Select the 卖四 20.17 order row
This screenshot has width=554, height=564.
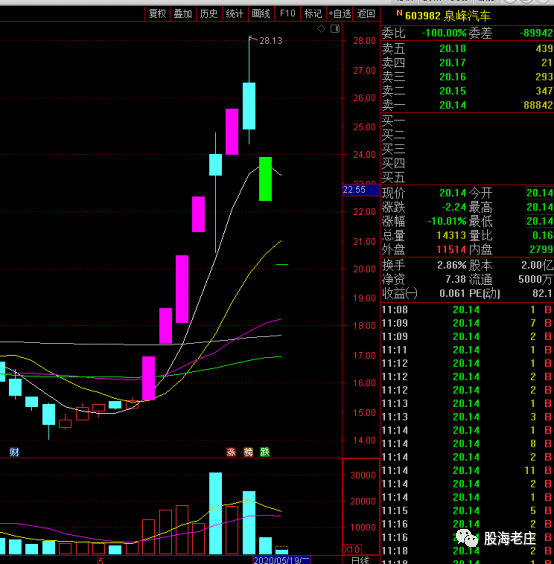(467, 63)
